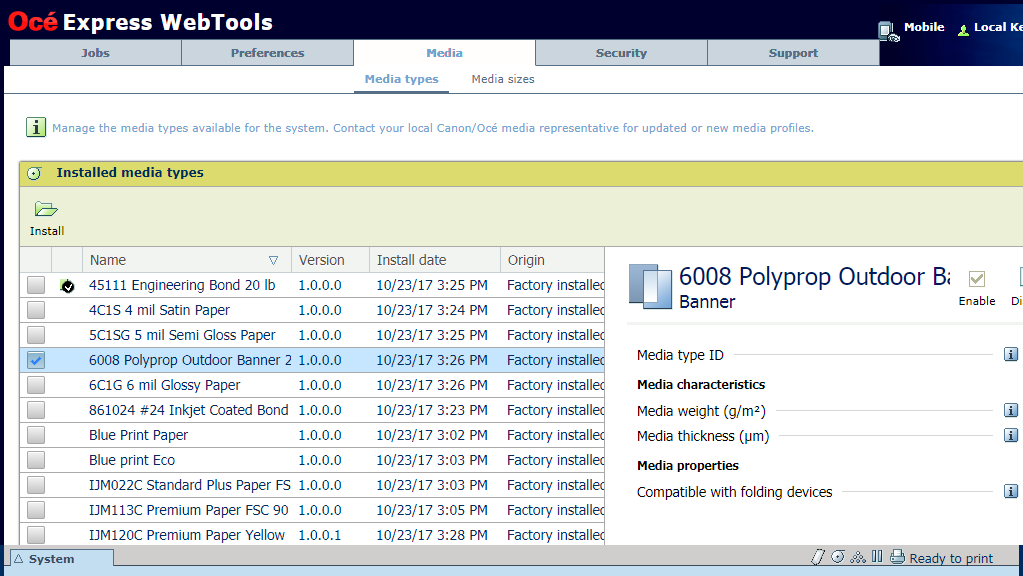
Task: Click the Local Key Operator user icon
Action: 963,30
